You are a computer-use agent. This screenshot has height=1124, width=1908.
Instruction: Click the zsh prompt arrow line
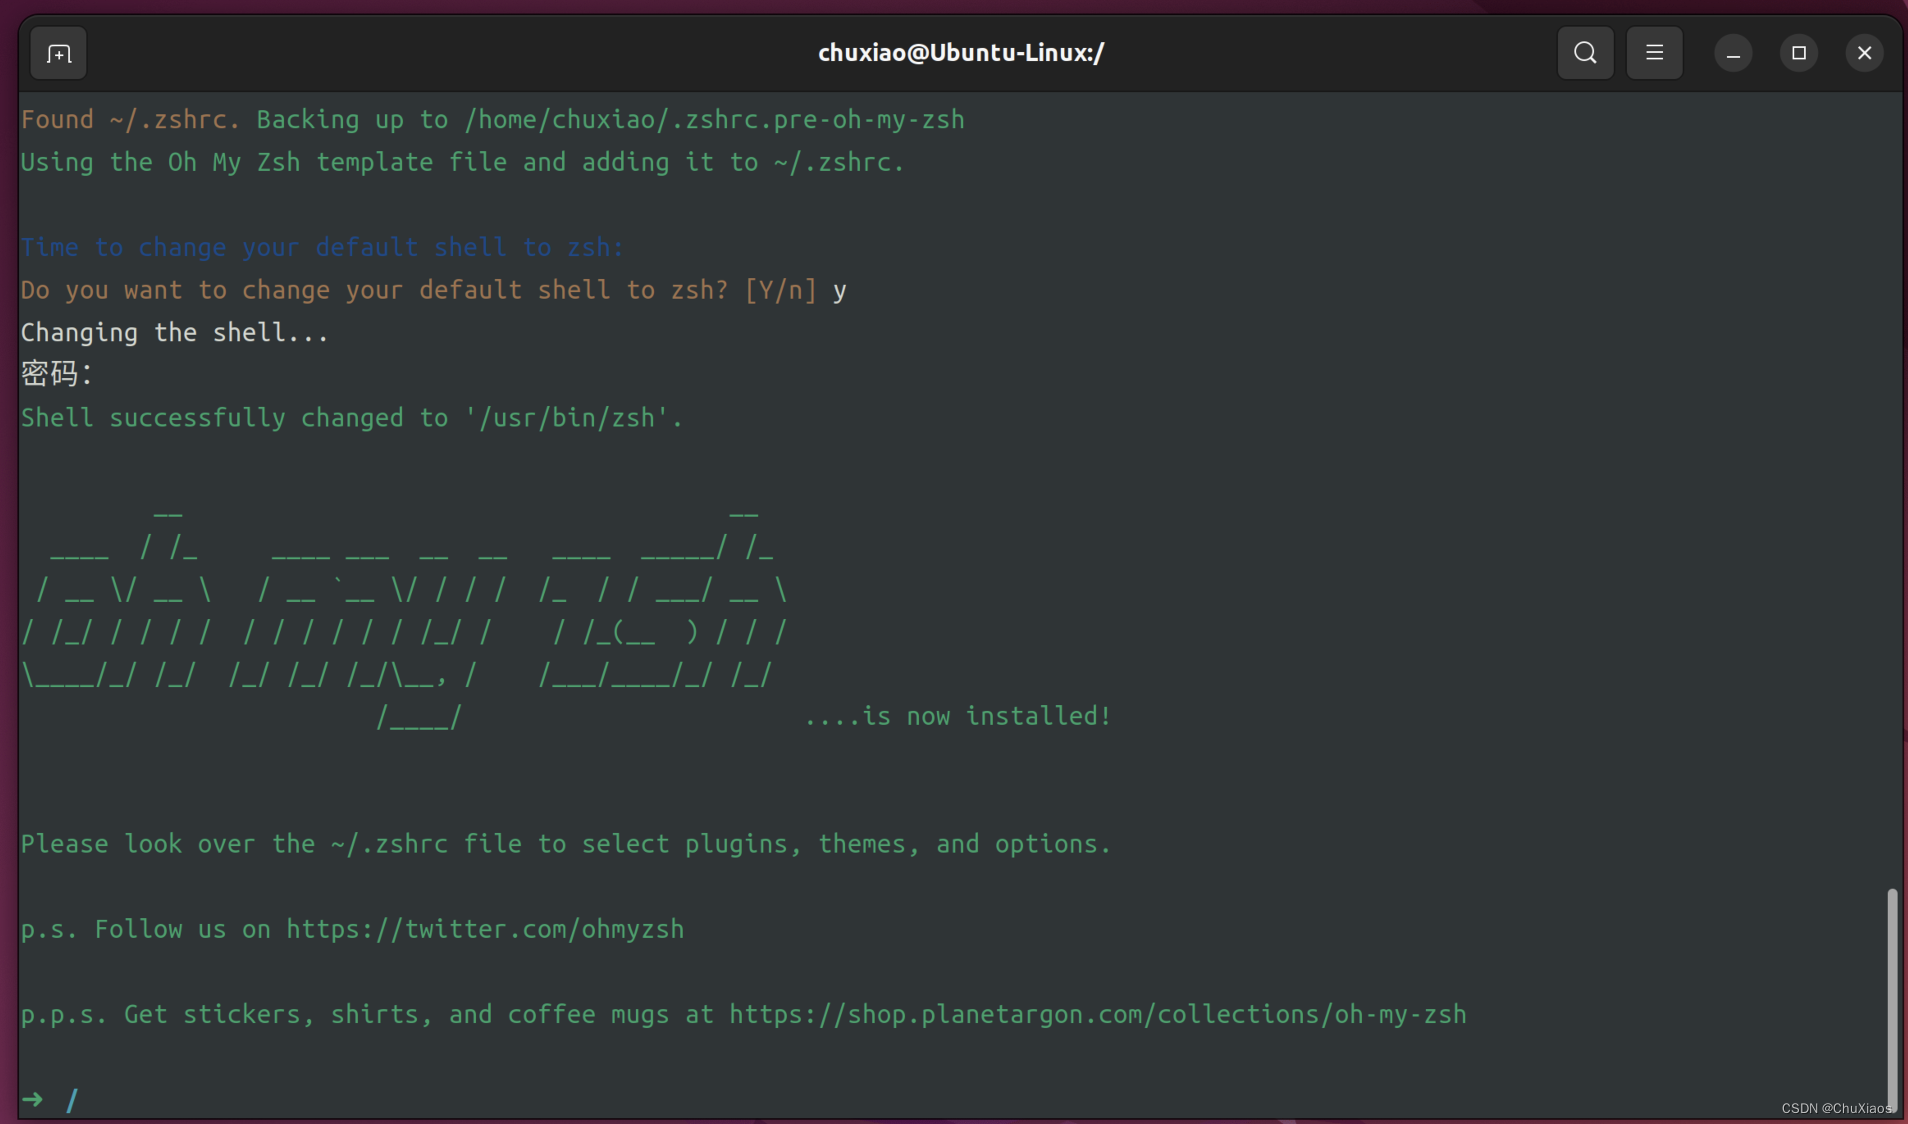pos(50,1100)
